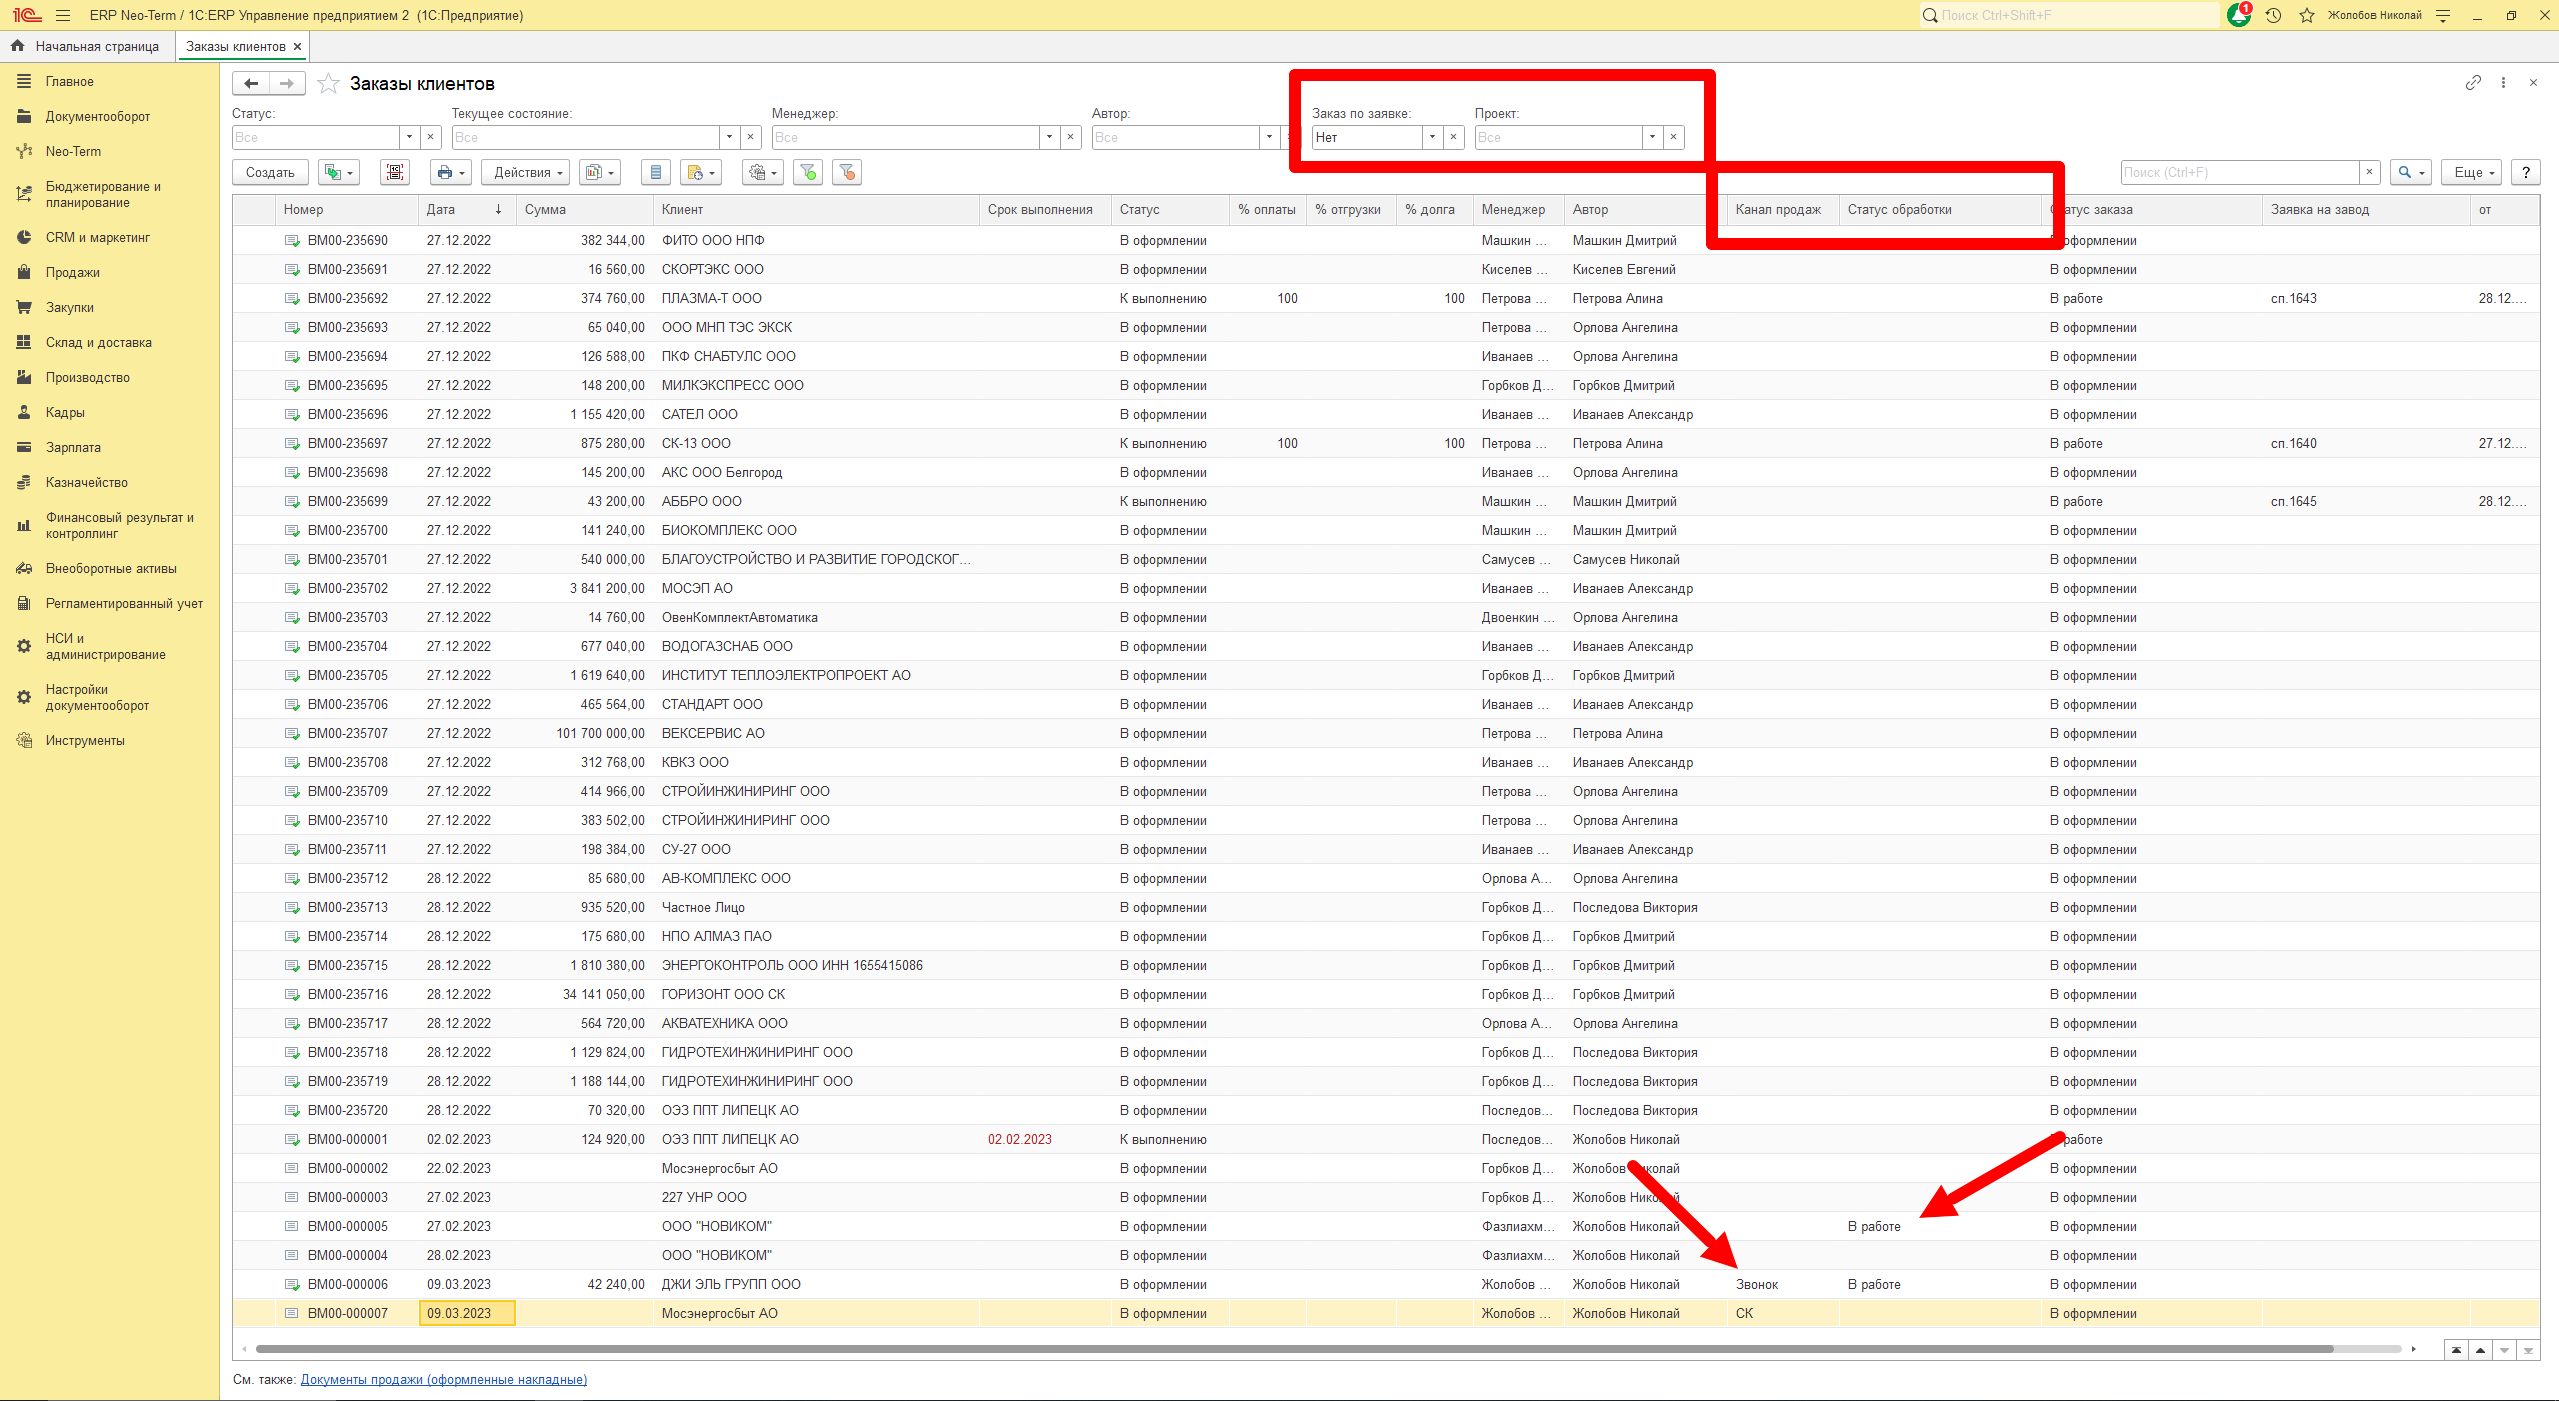Image resolution: width=2559 pixels, height=1401 pixels.
Task: Open favorites star in title bar
Action: (2307, 15)
